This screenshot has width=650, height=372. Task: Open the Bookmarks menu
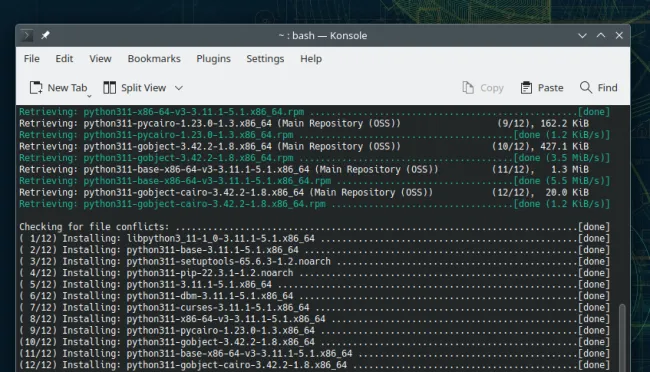154,58
